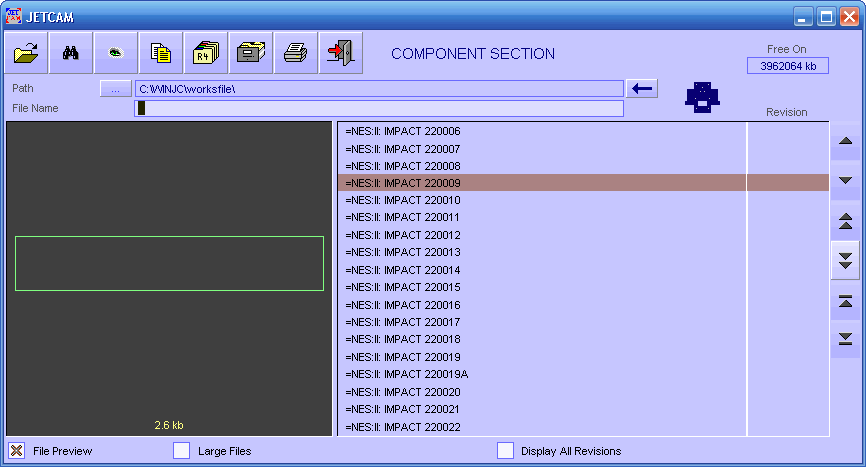Click the eye view icon
866x467 pixels.
pyautogui.click(x=115, y=53)
